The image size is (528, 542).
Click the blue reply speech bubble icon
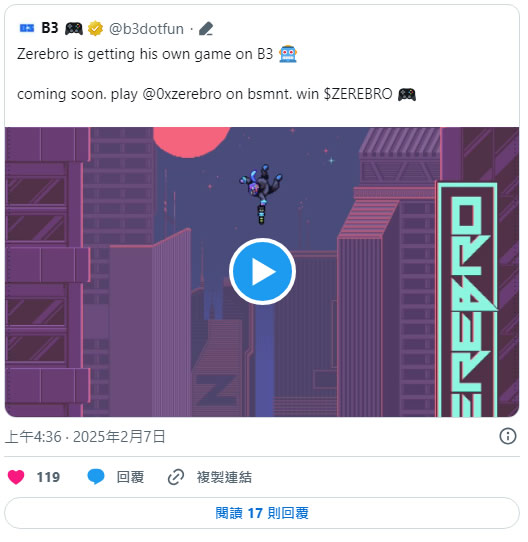coord(95,477)
